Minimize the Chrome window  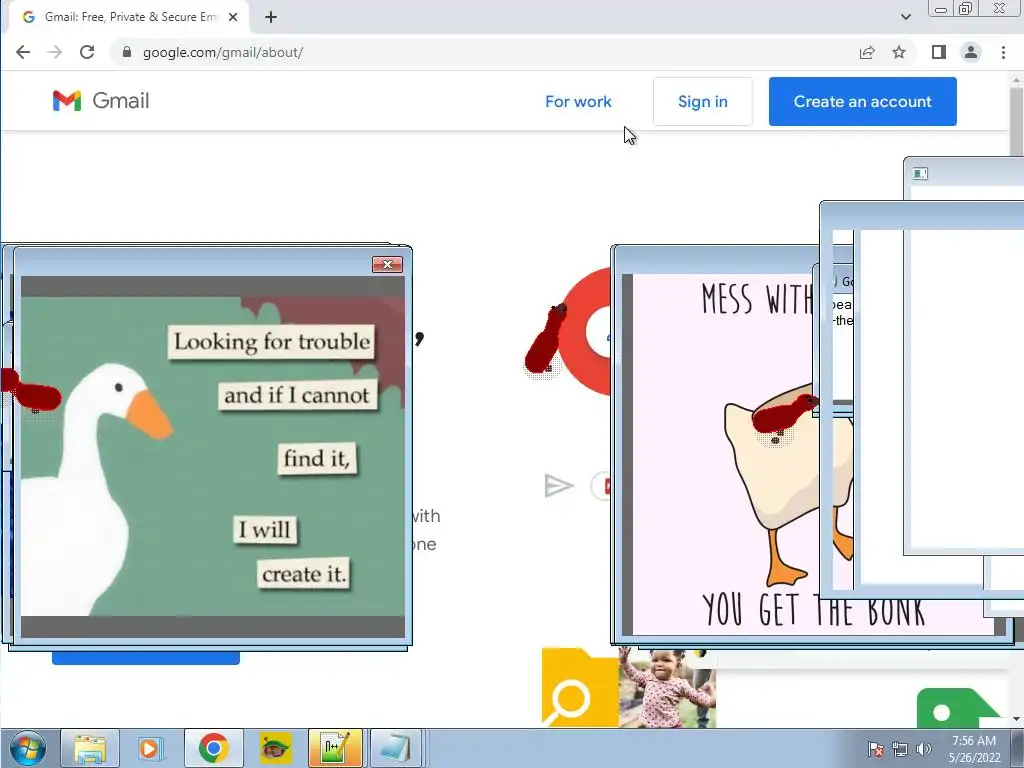[x=941, y=9]
